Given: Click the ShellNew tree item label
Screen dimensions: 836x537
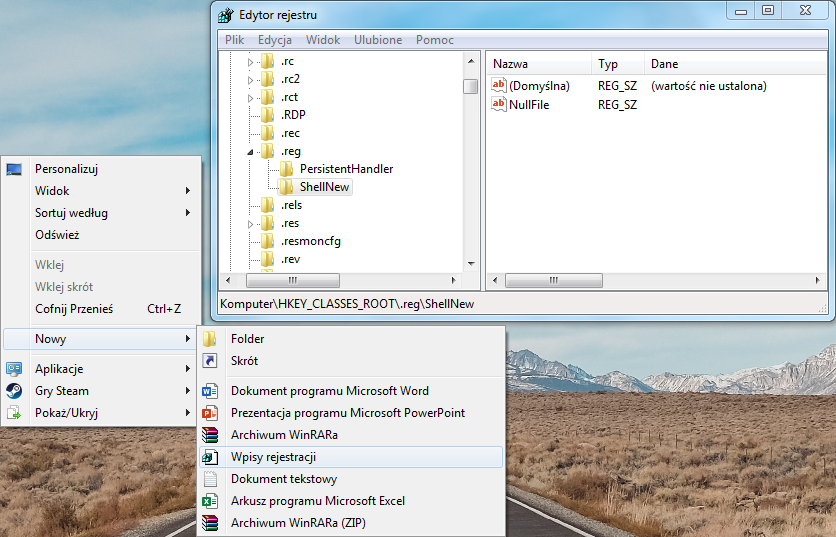Looking at the screenshot, I should [x=324, y=187].
